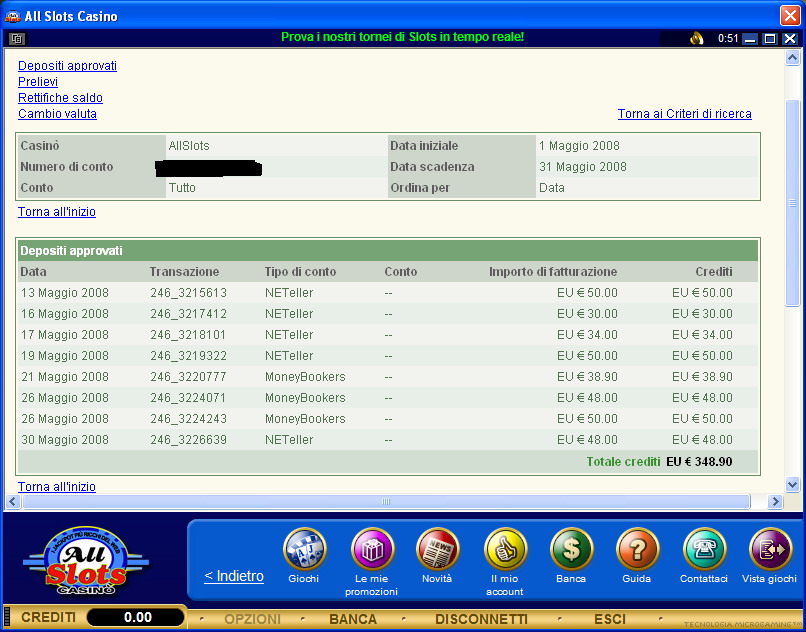Click the credit amount EU € 38.90
The image size is (806, 632).
pyautogui.click(x=702, y=377)
